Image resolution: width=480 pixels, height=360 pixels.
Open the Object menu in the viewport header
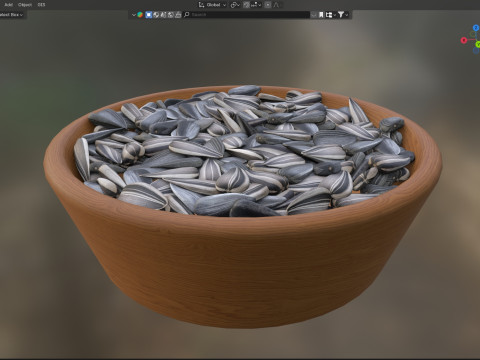25,5
